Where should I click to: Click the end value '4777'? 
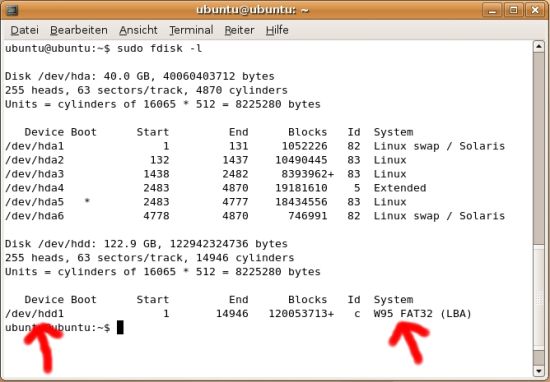pos(235,202)
